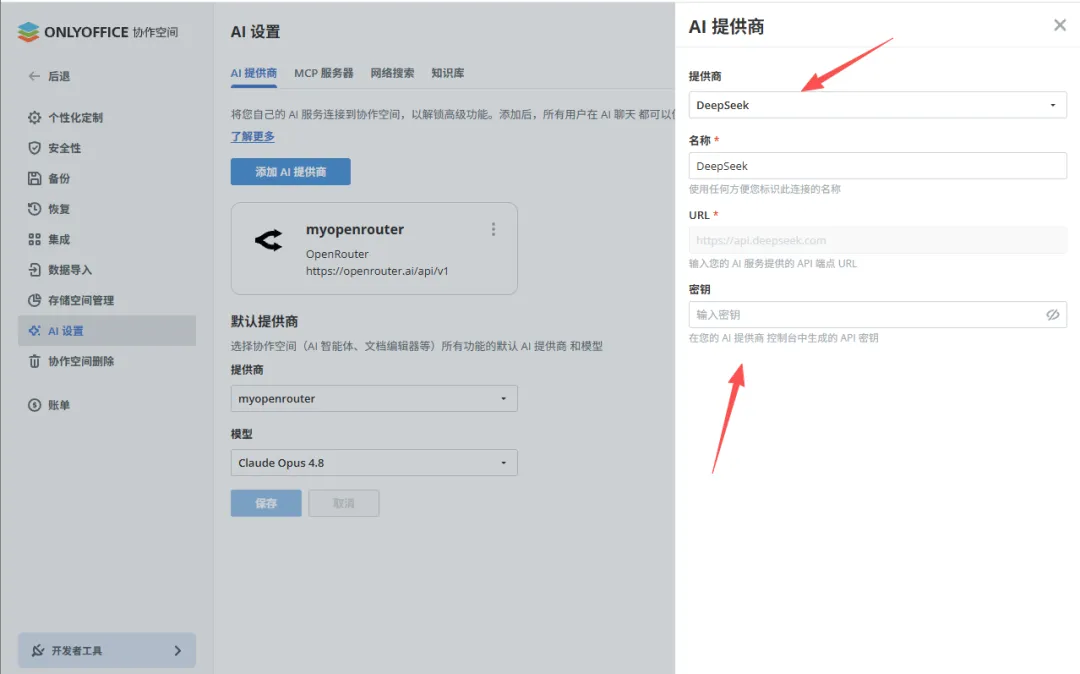Select the 数据导入 import icon
The image size is (1080, 674).
point(34,269)
